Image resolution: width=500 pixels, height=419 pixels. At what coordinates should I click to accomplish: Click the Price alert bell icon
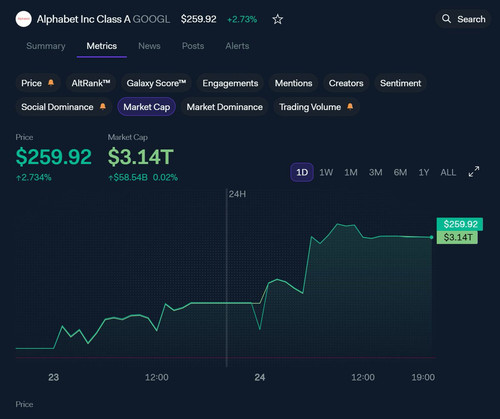51,82
